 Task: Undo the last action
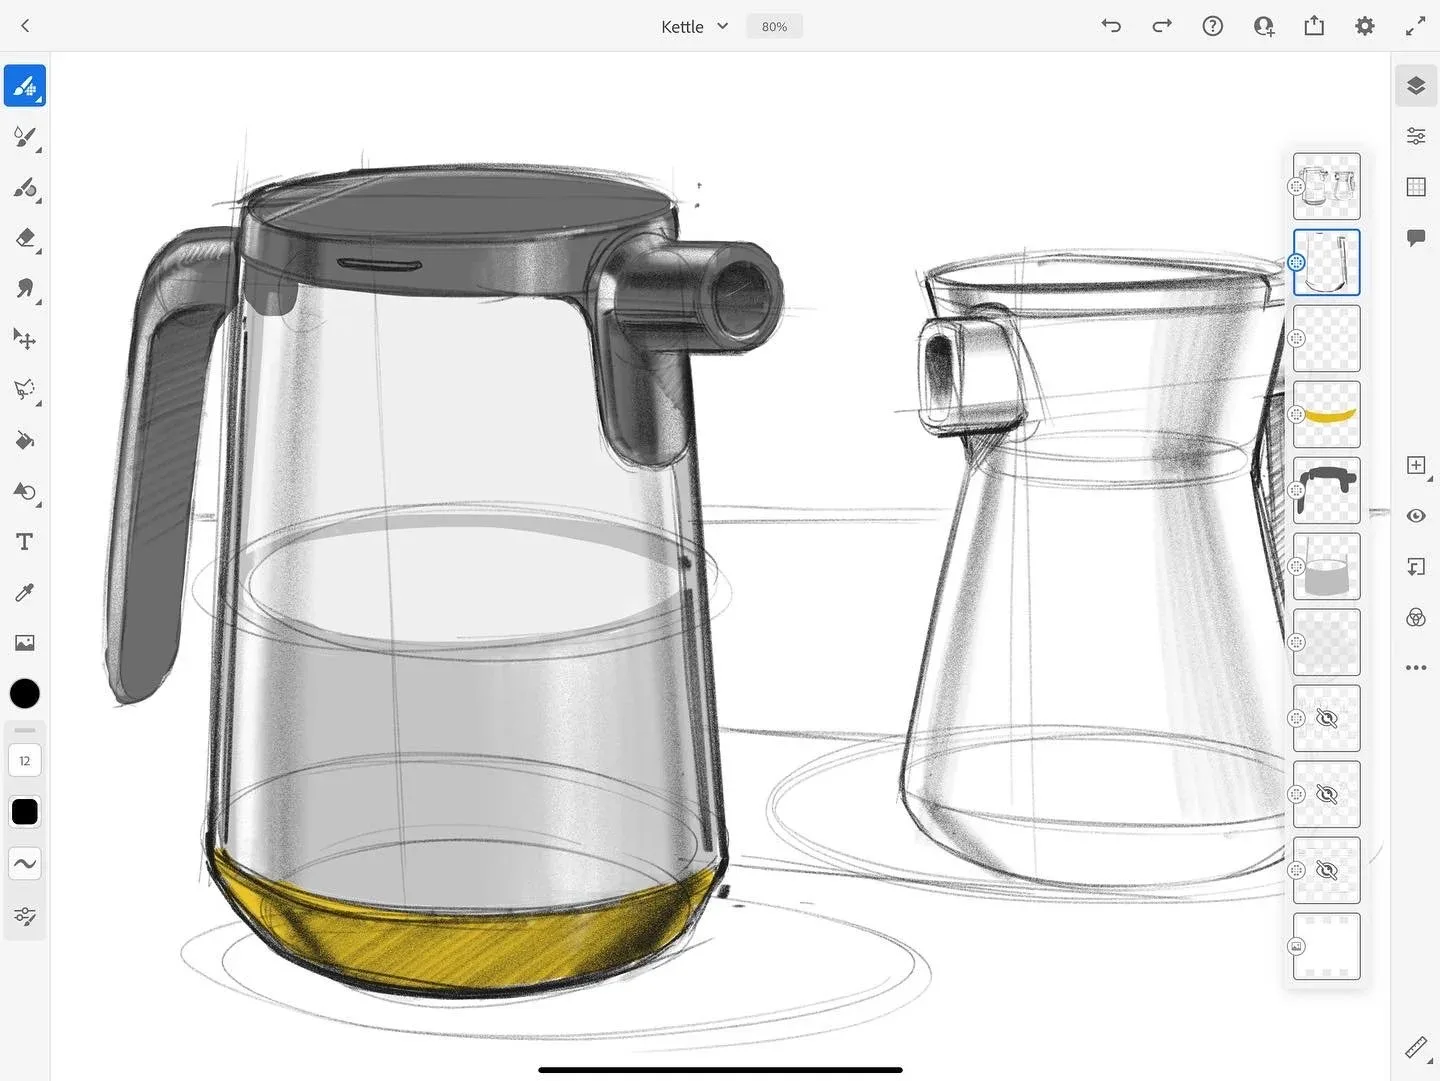(x=1111, y=26)
